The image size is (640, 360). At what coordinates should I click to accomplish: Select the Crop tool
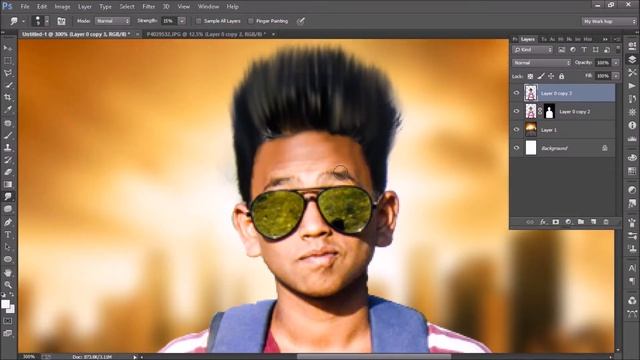(8, 97)
